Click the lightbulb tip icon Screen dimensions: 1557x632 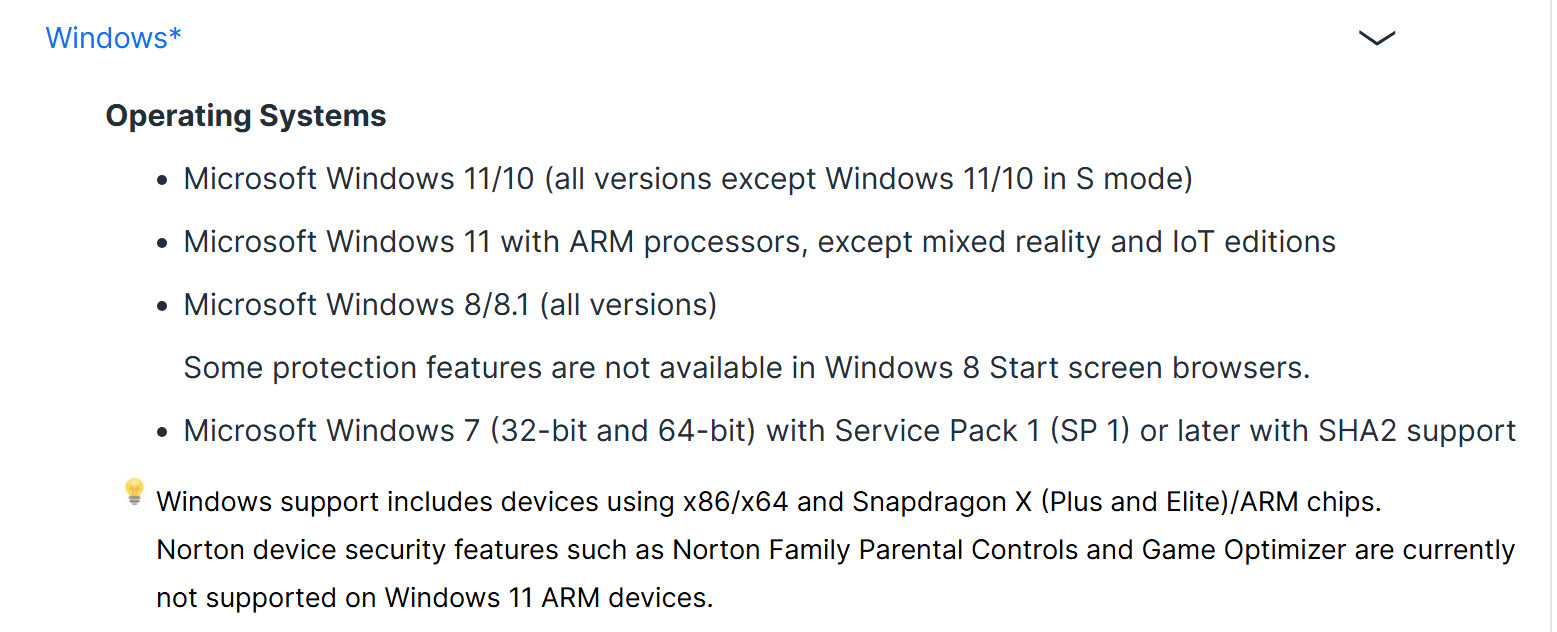134,492
